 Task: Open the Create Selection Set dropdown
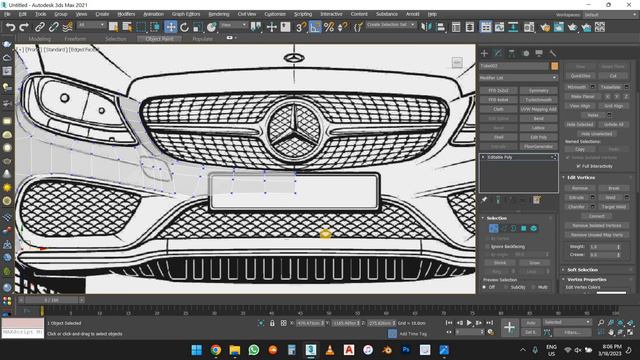click(x=391, y=25)
